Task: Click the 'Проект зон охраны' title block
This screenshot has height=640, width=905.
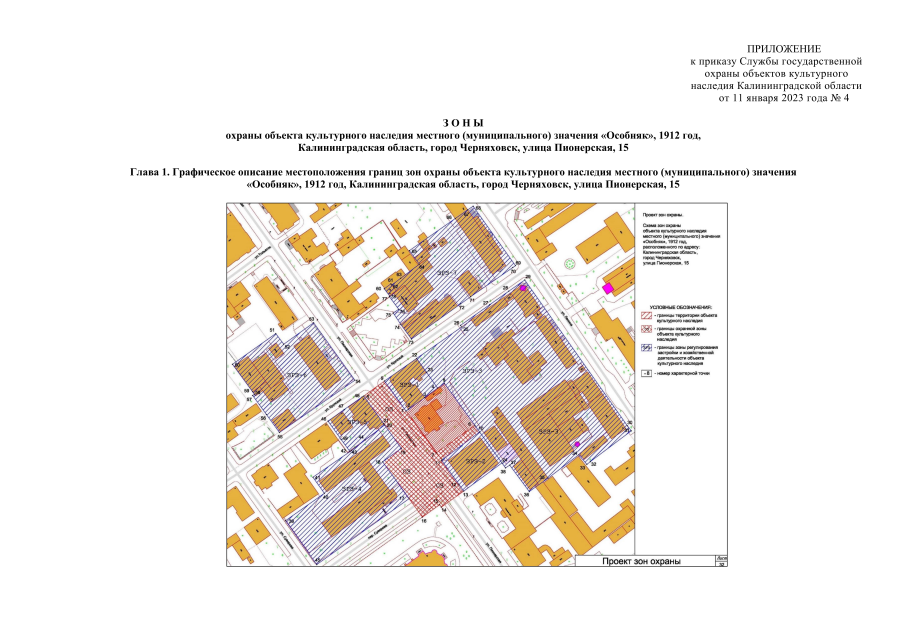Action: 645,561
